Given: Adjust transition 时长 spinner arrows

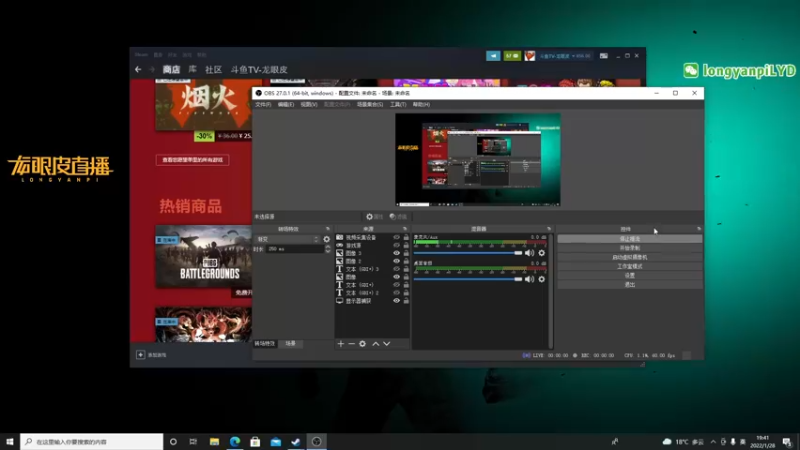Looking at the screenshot, I should (x=328, y=249).
